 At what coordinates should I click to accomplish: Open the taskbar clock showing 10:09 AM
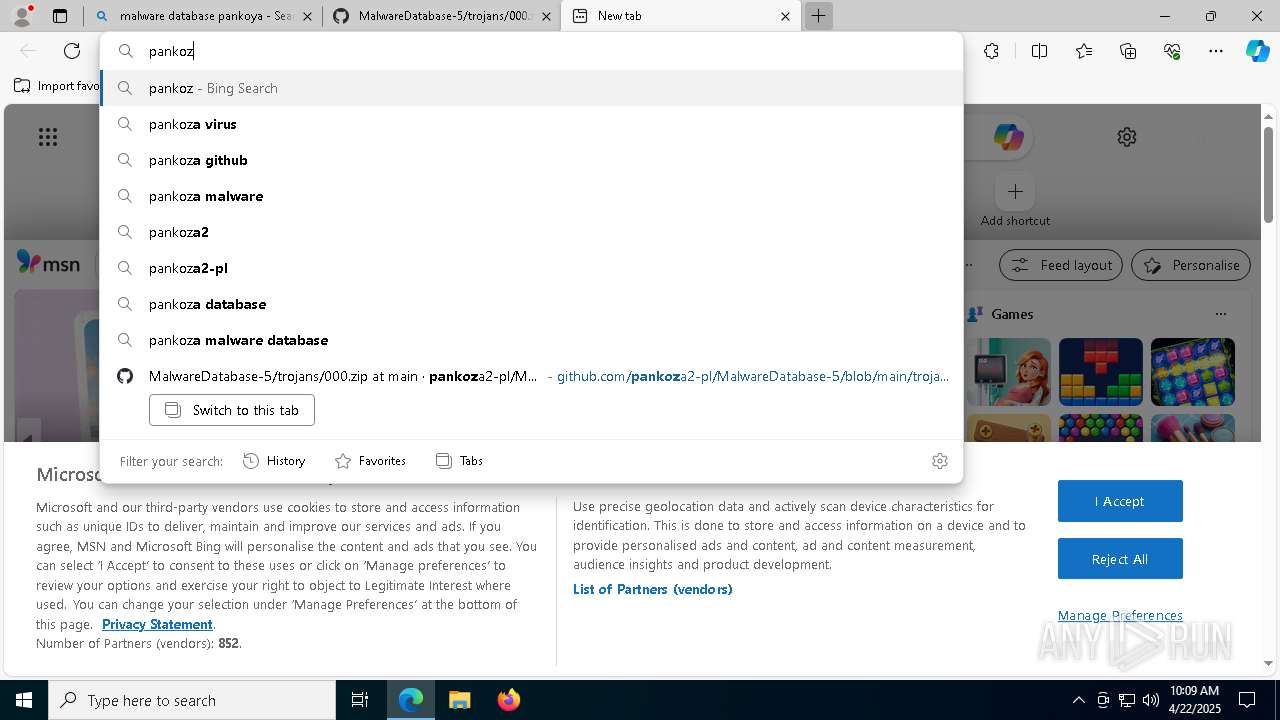(x=1194, y=700)
